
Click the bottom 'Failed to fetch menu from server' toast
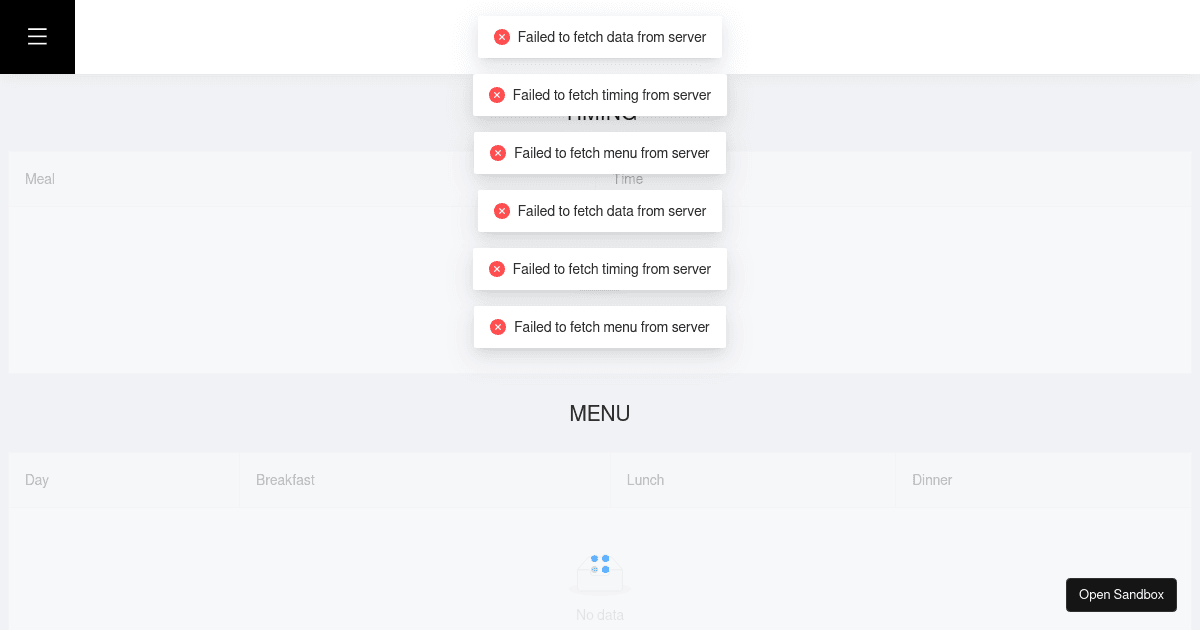pos(612,327)
